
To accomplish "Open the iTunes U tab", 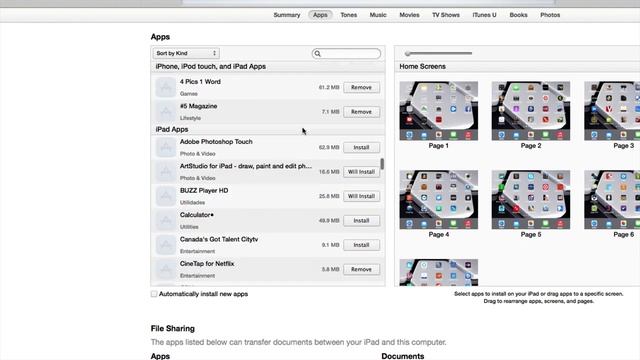I will (484, 15).
